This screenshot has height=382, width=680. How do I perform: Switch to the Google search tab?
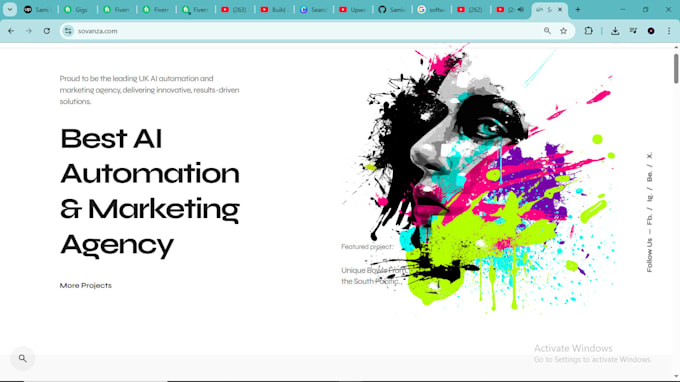coord(432,9)
